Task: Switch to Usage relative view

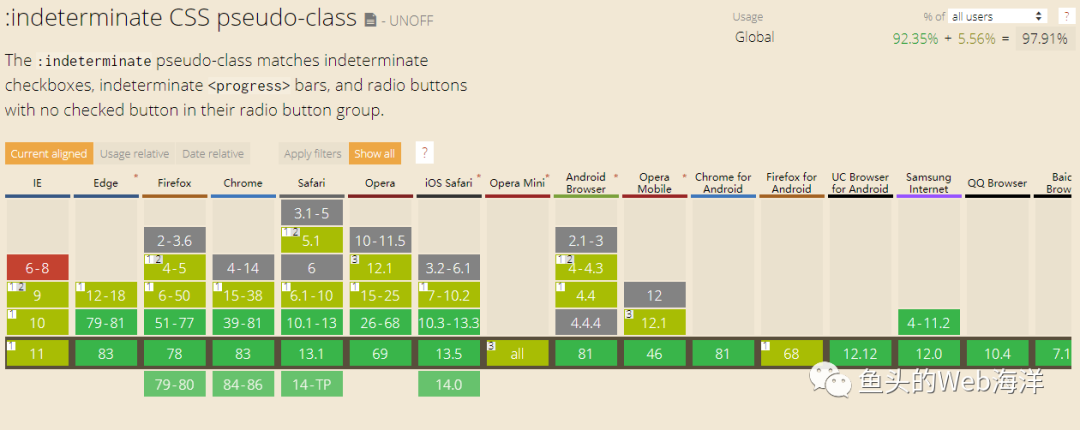Action: (x=135, y=154)
